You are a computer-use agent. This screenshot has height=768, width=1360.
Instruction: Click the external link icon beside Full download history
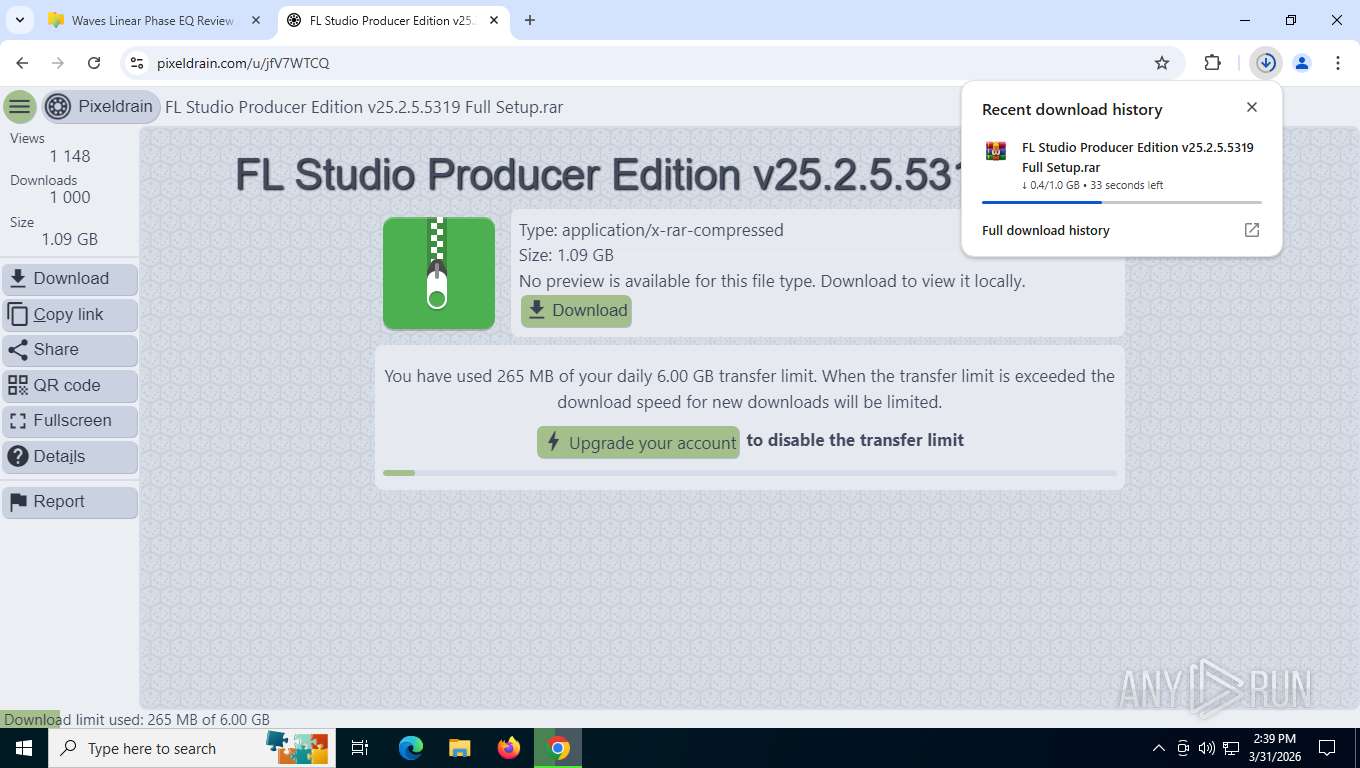point(1251,230)
